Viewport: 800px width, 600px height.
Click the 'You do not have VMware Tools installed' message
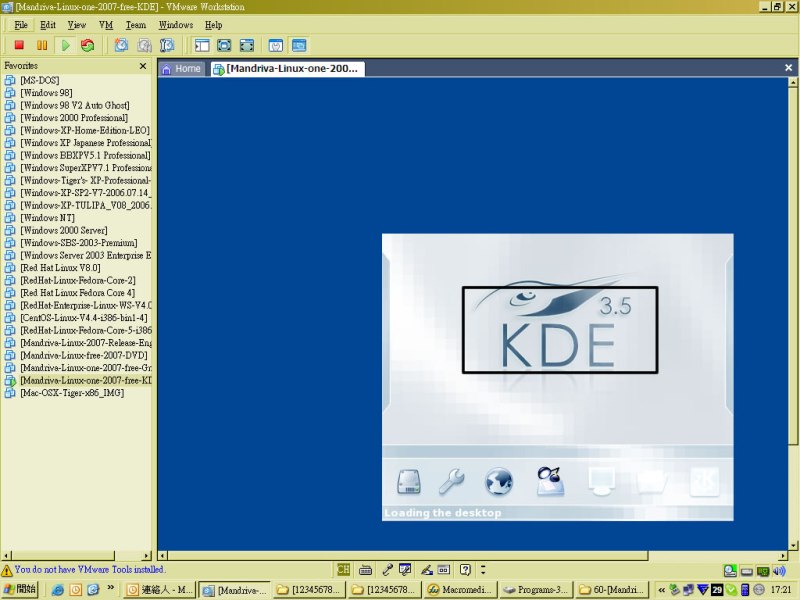pos(90,569)
